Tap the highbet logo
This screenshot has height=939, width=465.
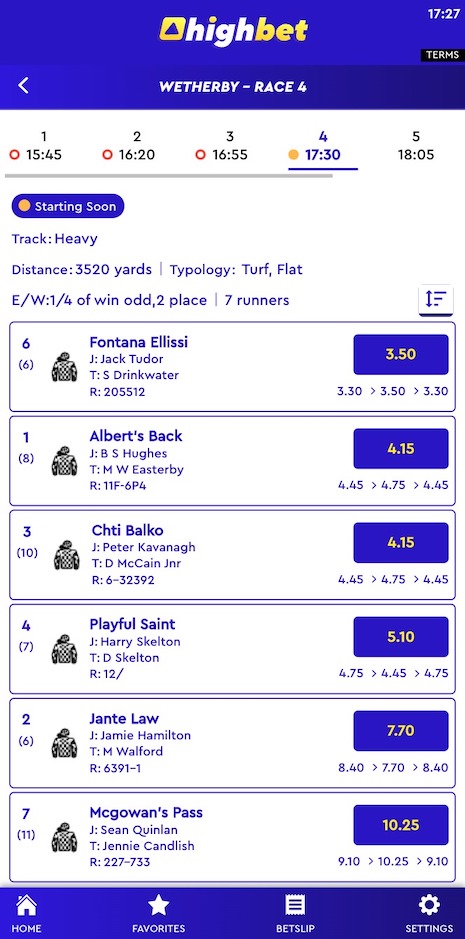233,31
